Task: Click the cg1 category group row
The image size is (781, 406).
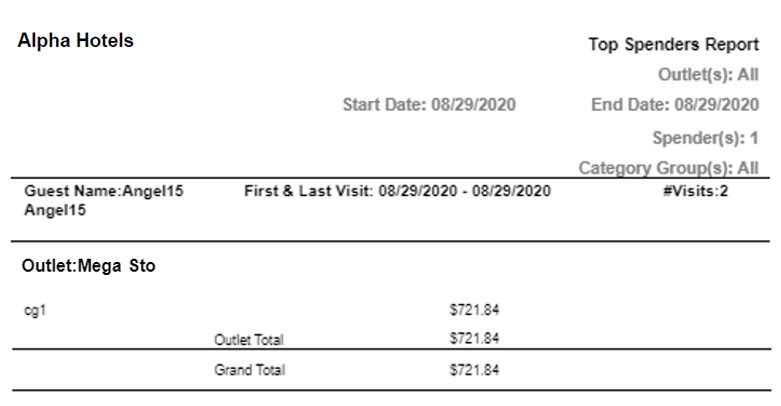Action: click(35, 310)
